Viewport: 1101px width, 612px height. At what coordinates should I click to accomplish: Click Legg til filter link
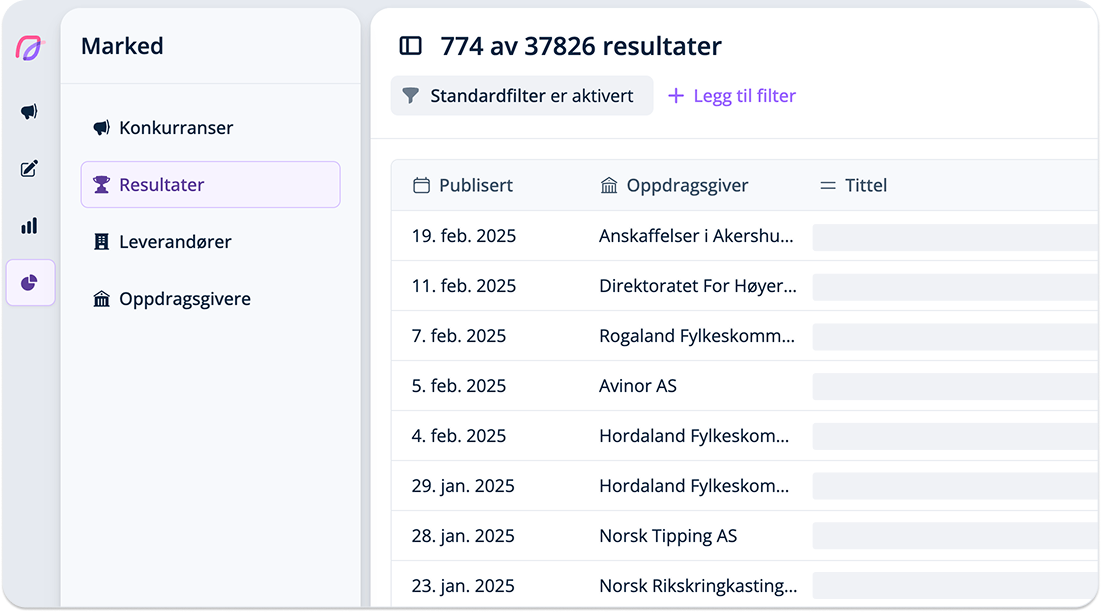[x=744, y=96]
